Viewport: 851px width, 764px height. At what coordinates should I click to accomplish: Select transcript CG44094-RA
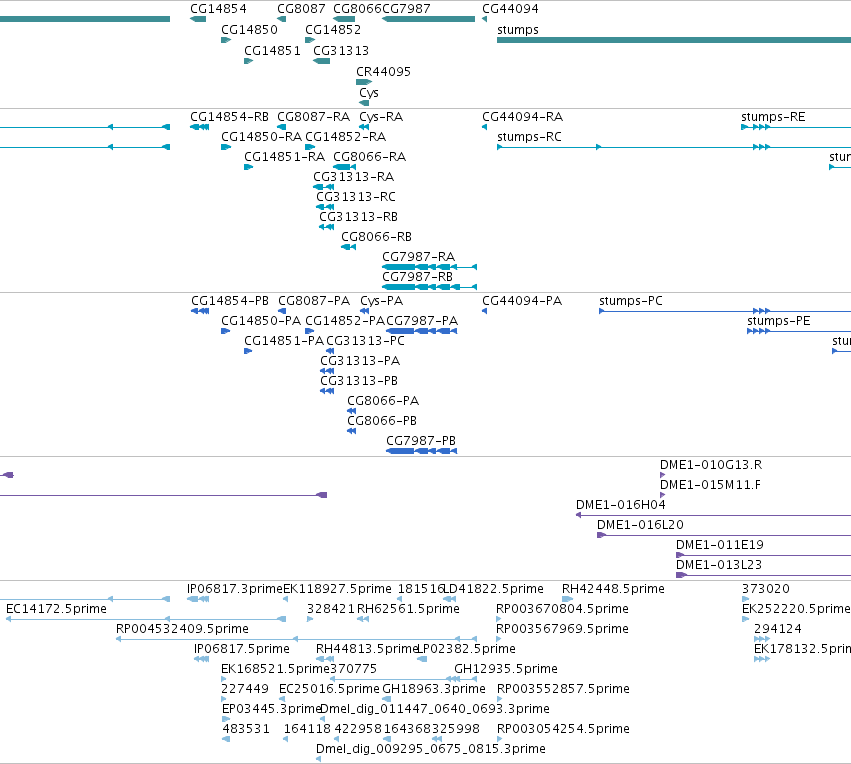(x=522, y=117)
